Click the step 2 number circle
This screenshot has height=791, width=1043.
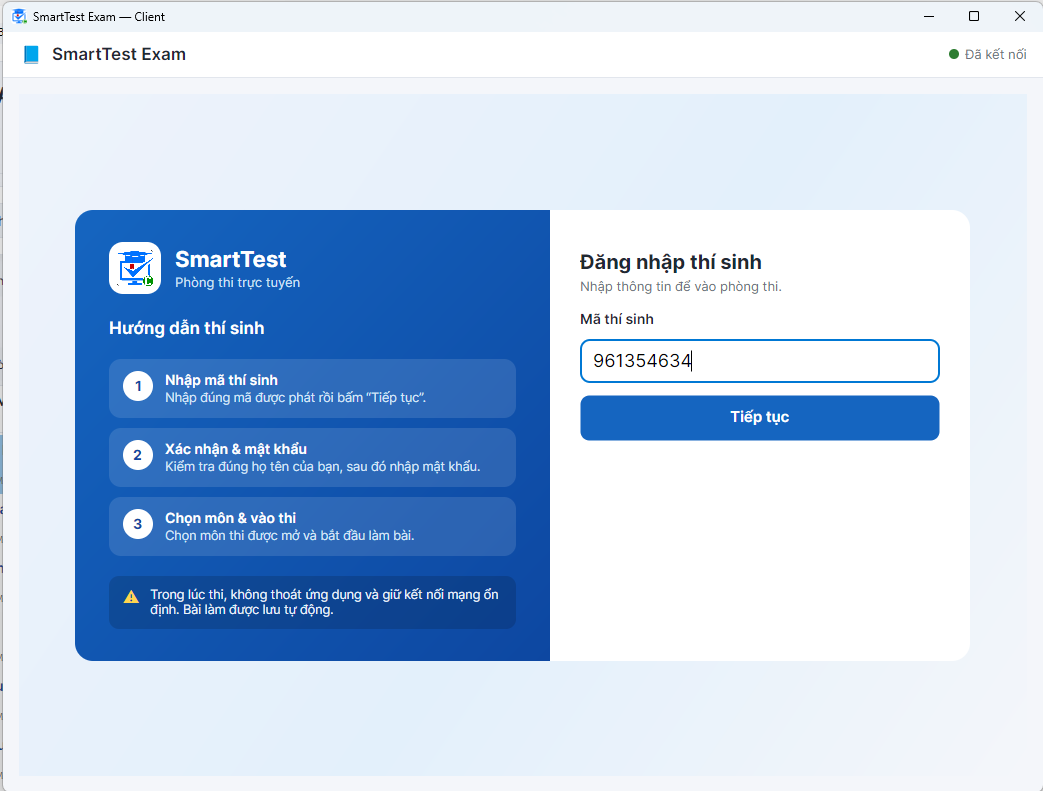(138, 456)
